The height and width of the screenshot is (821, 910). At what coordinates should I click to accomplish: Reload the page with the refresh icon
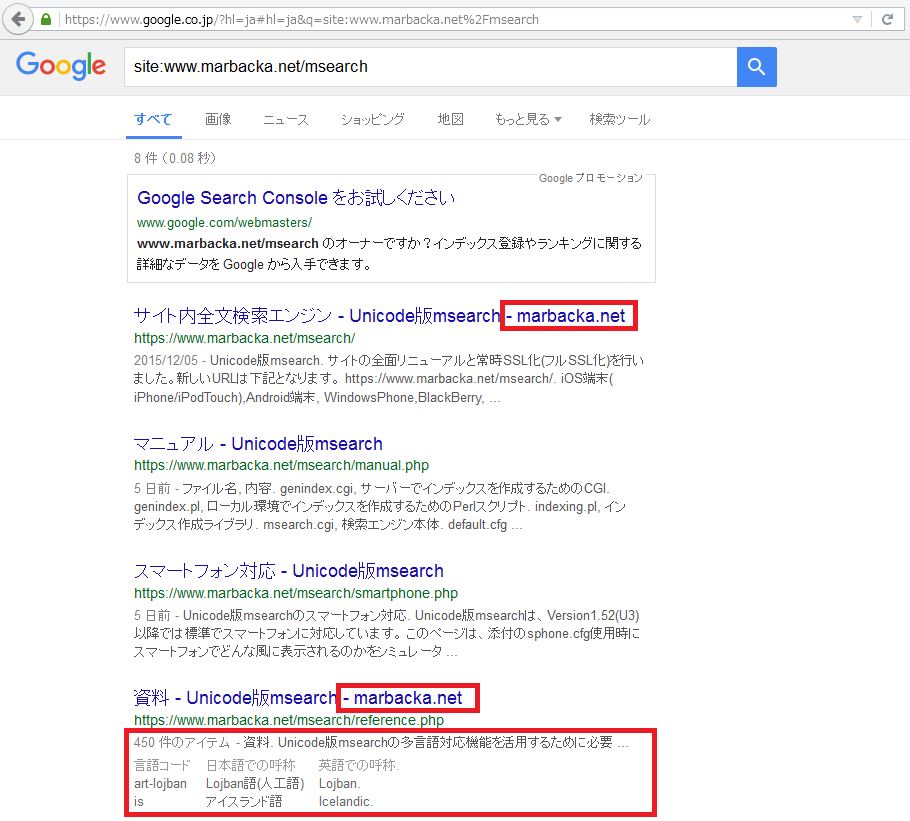887,19
